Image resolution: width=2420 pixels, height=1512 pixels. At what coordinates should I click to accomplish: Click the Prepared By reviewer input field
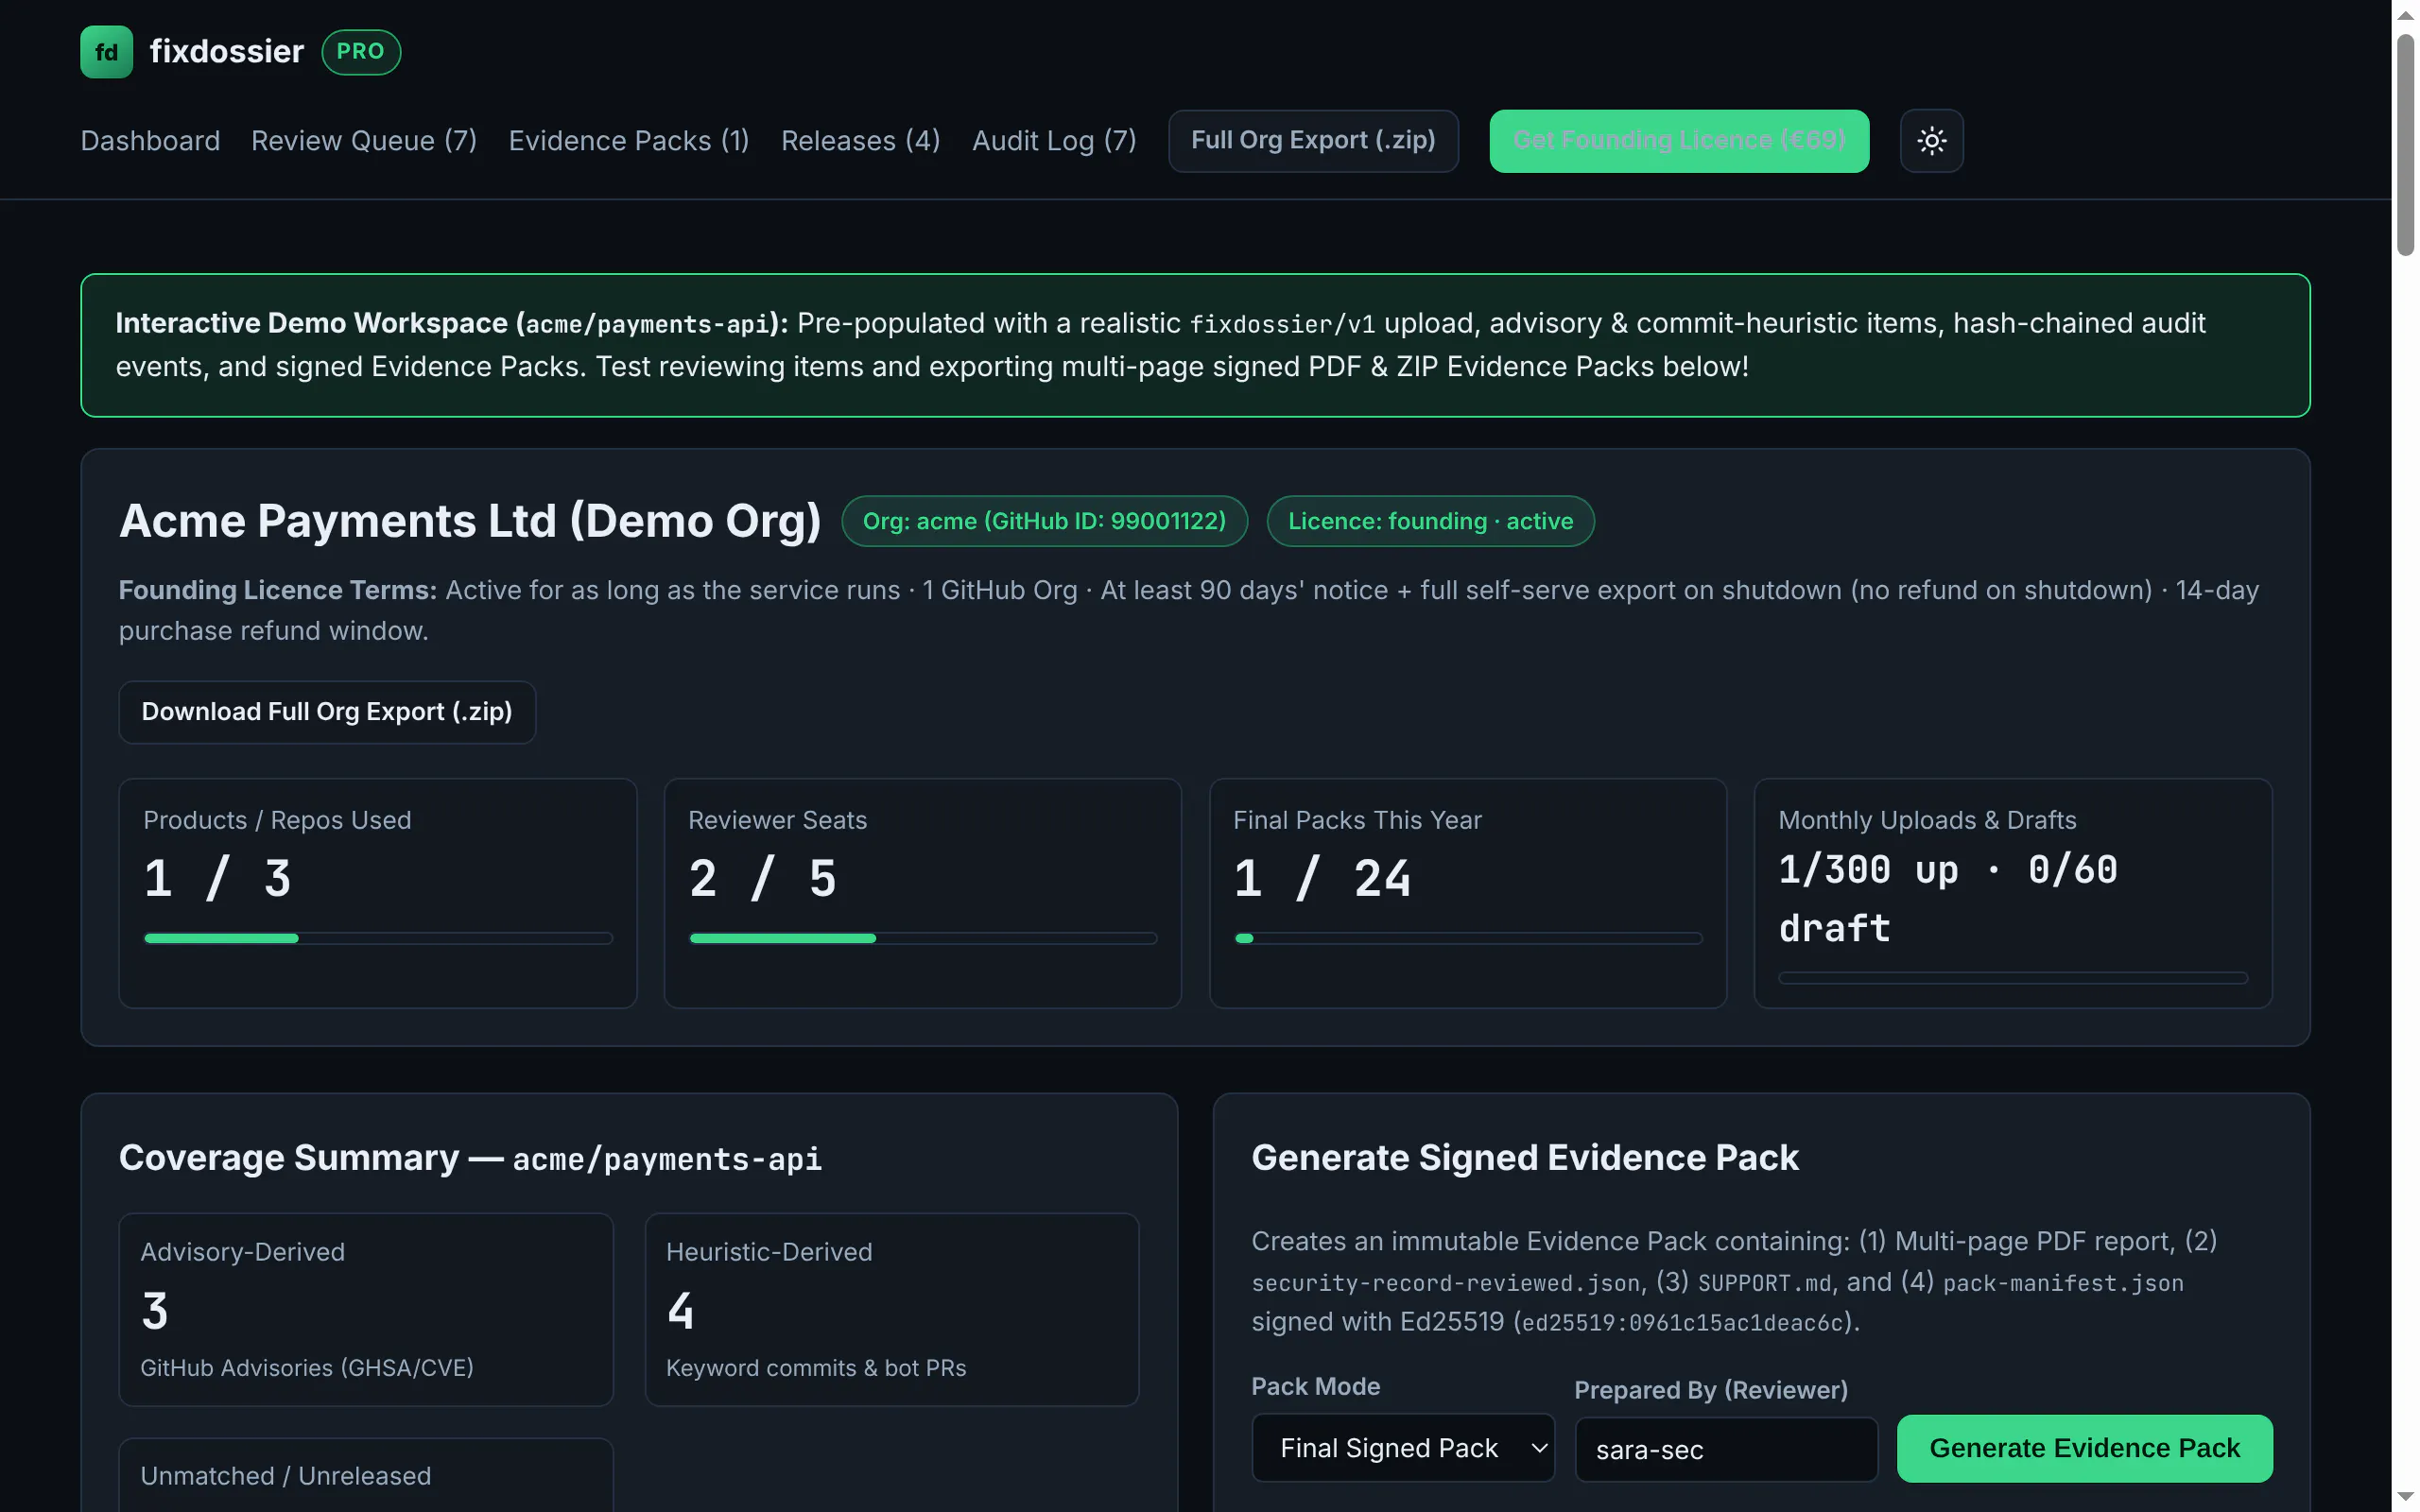point(1726,1450)
